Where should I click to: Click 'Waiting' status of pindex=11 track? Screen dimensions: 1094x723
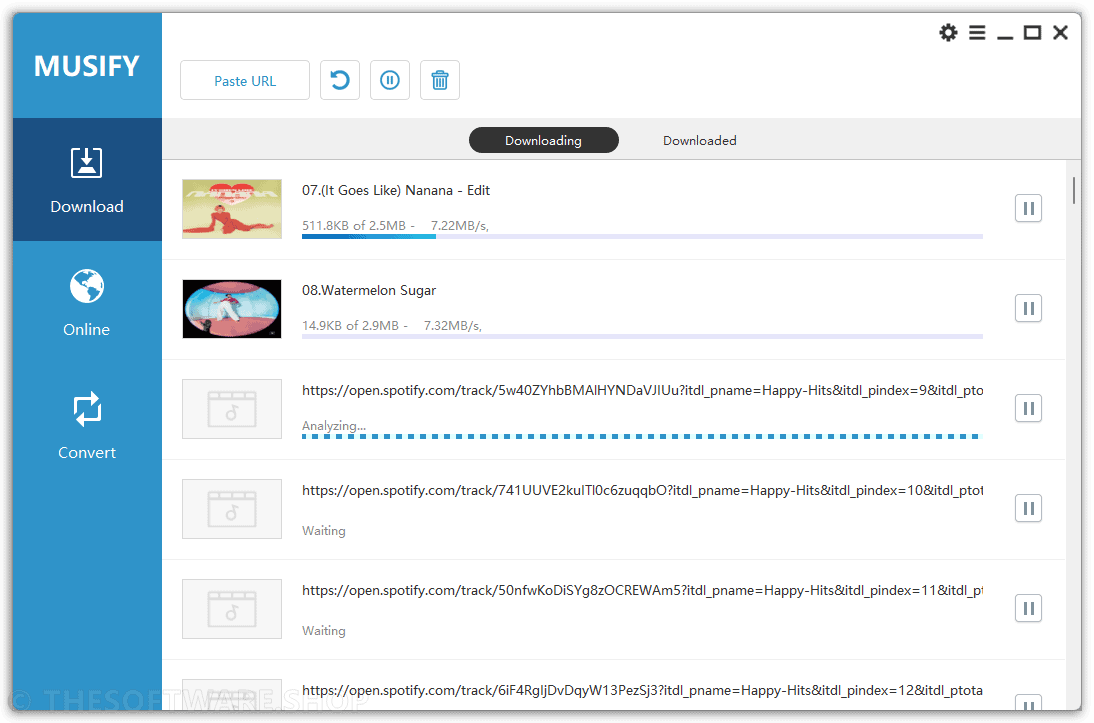pyautogui.click(x=323, y=630)
